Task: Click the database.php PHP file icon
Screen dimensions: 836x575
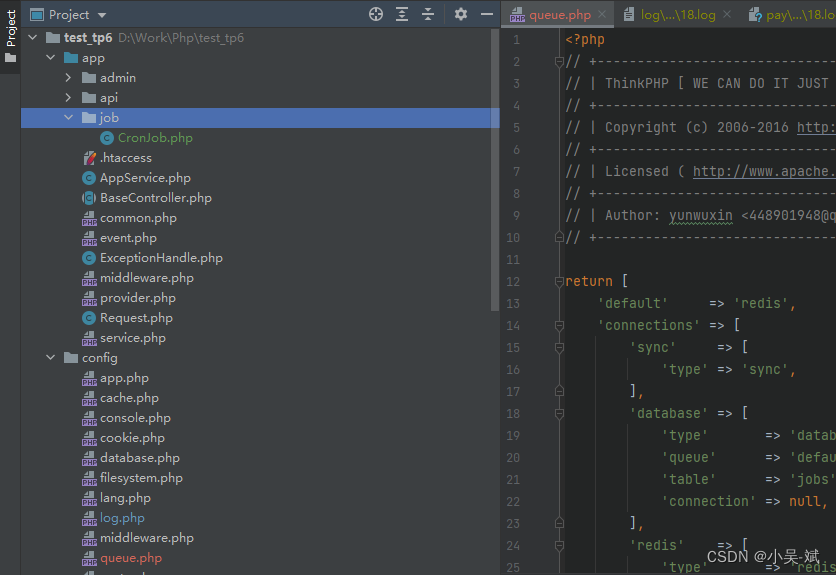Action: [89, 458]
